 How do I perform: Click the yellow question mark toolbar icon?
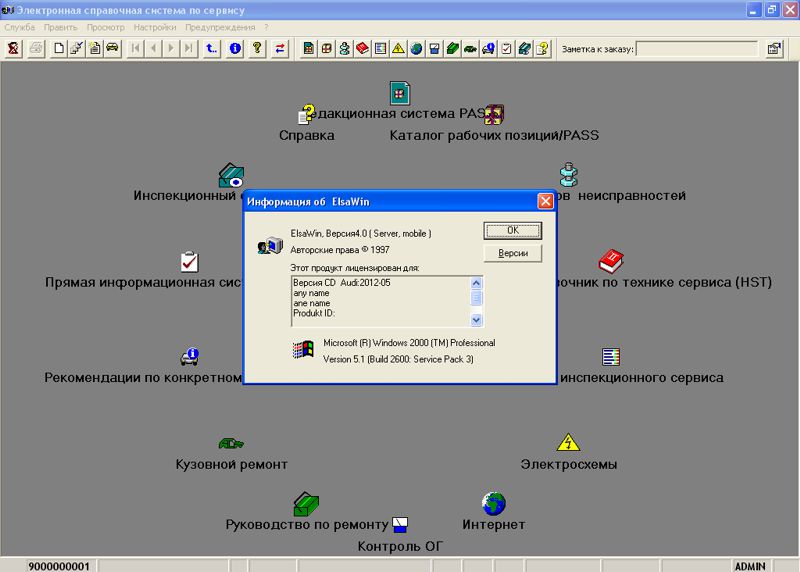click(257, 48)
